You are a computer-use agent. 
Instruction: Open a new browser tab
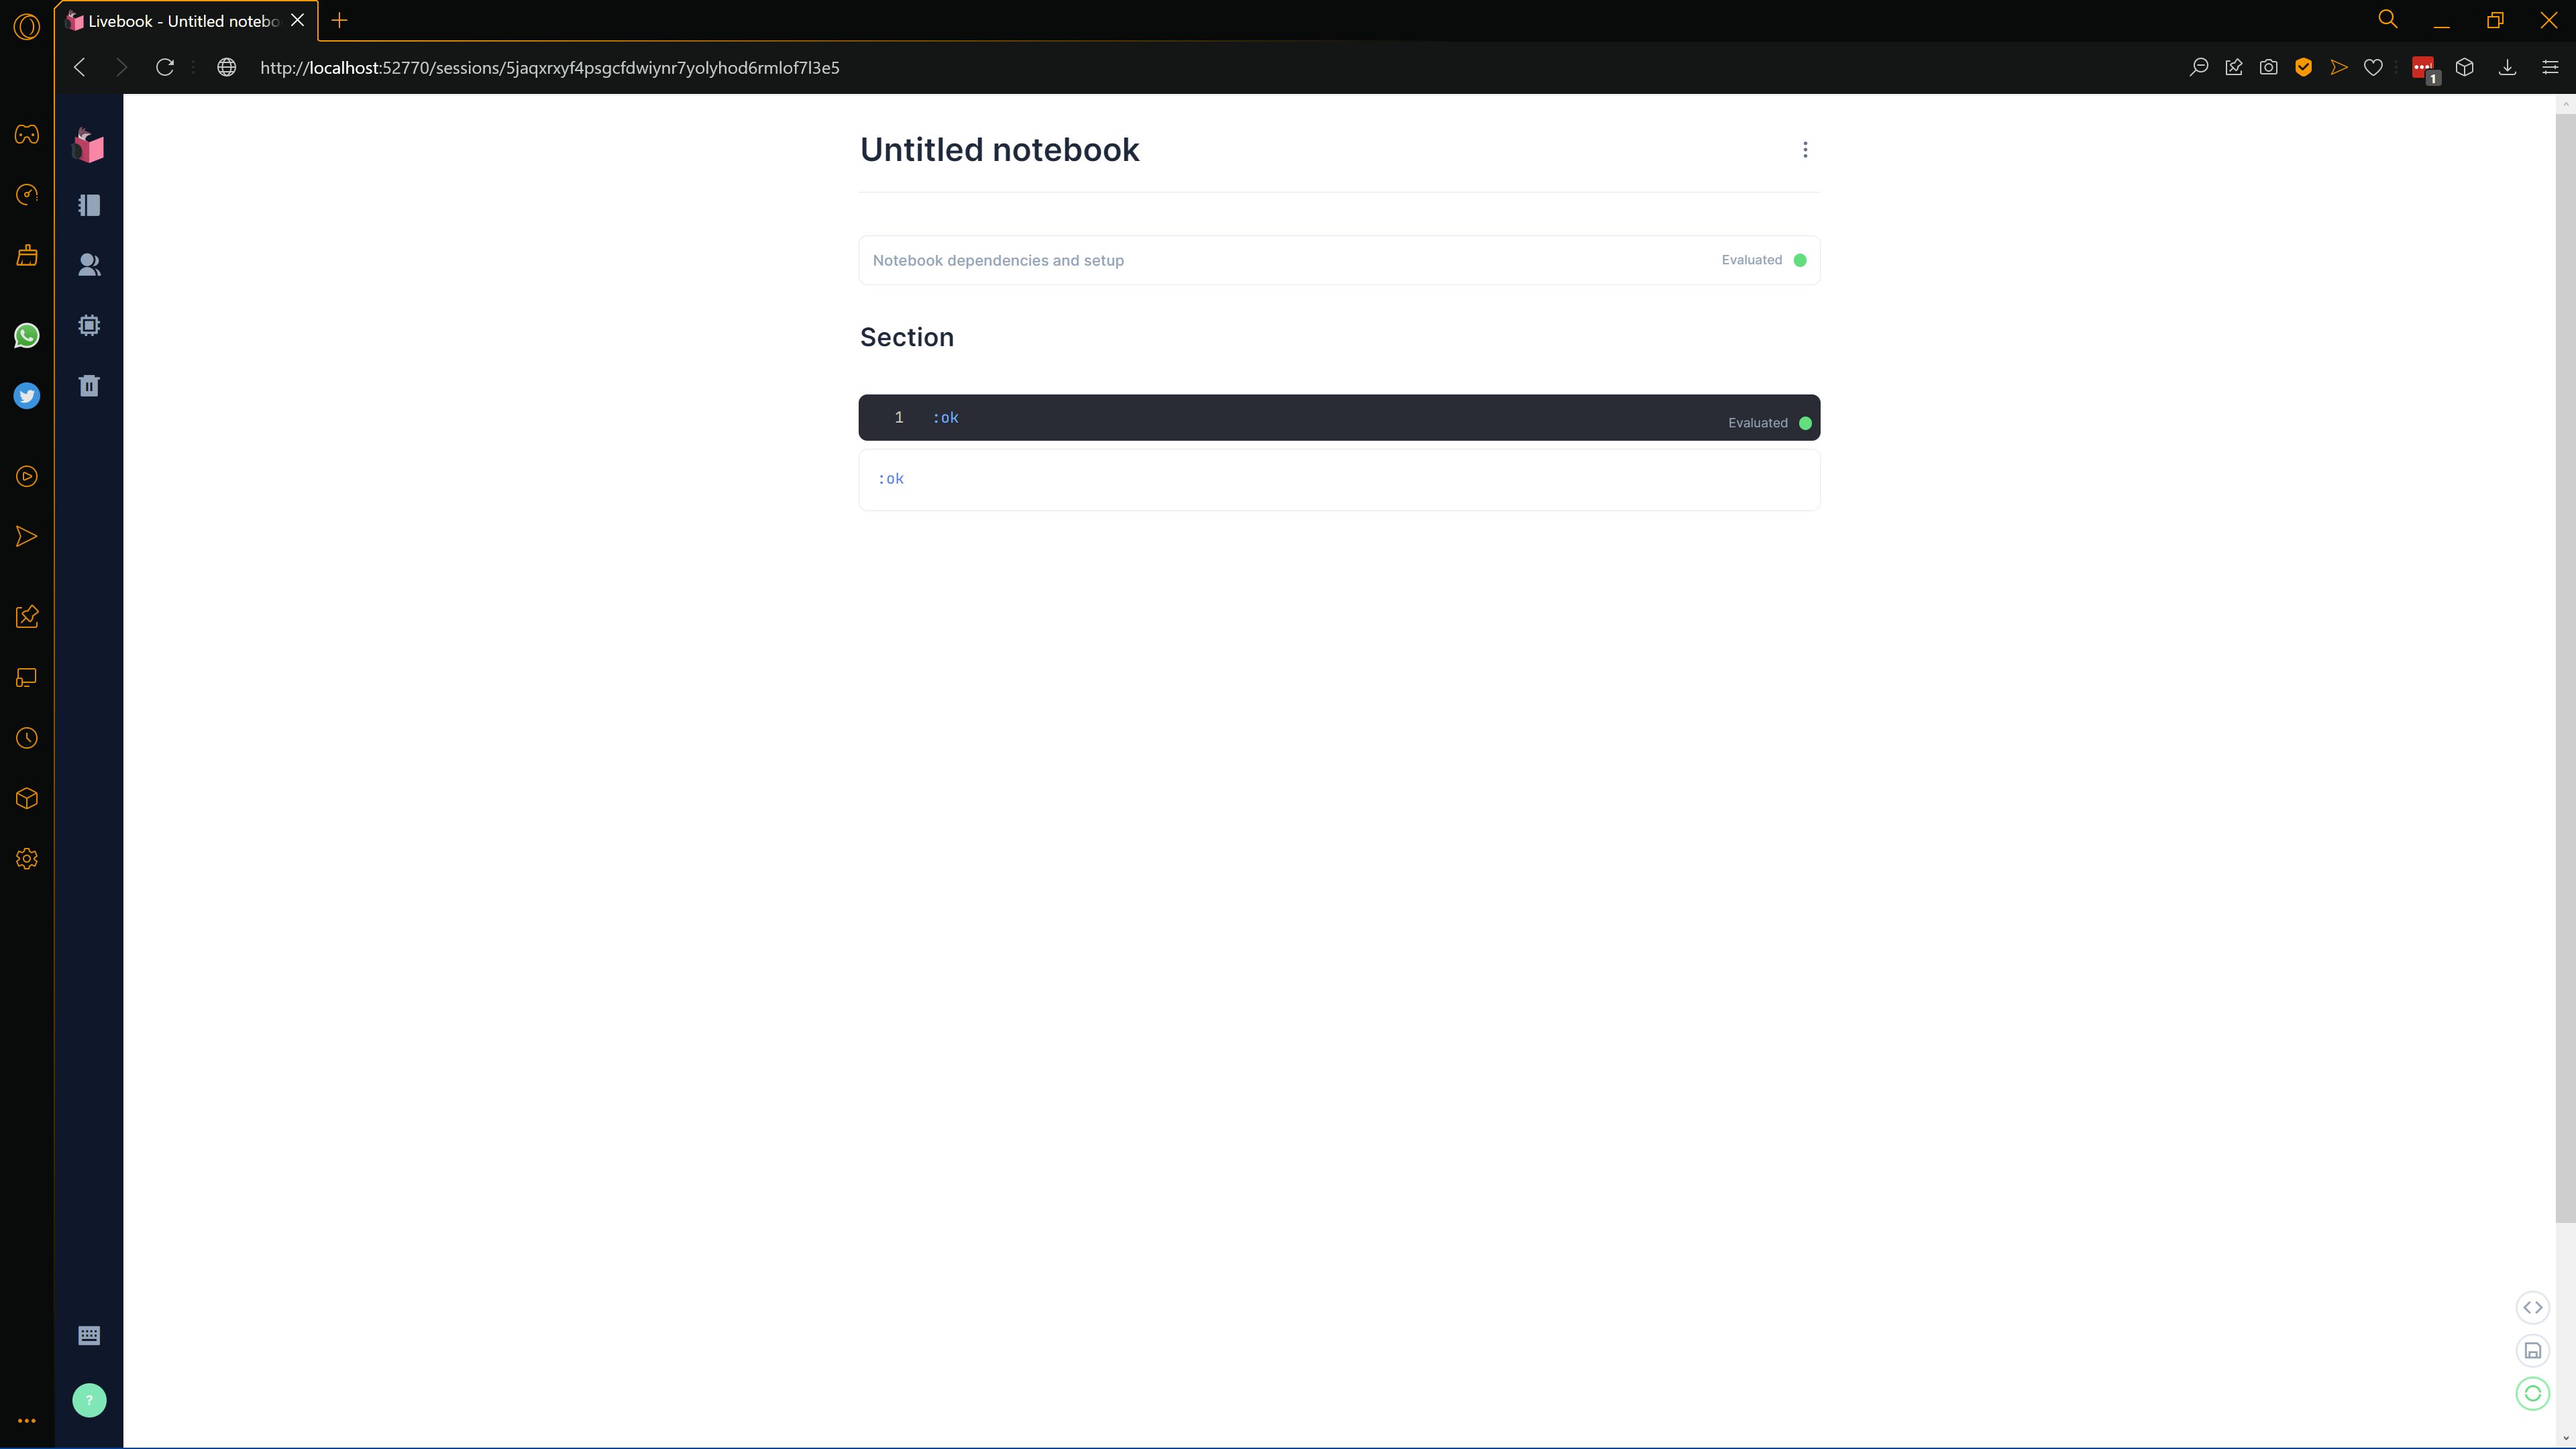[339, 20]
